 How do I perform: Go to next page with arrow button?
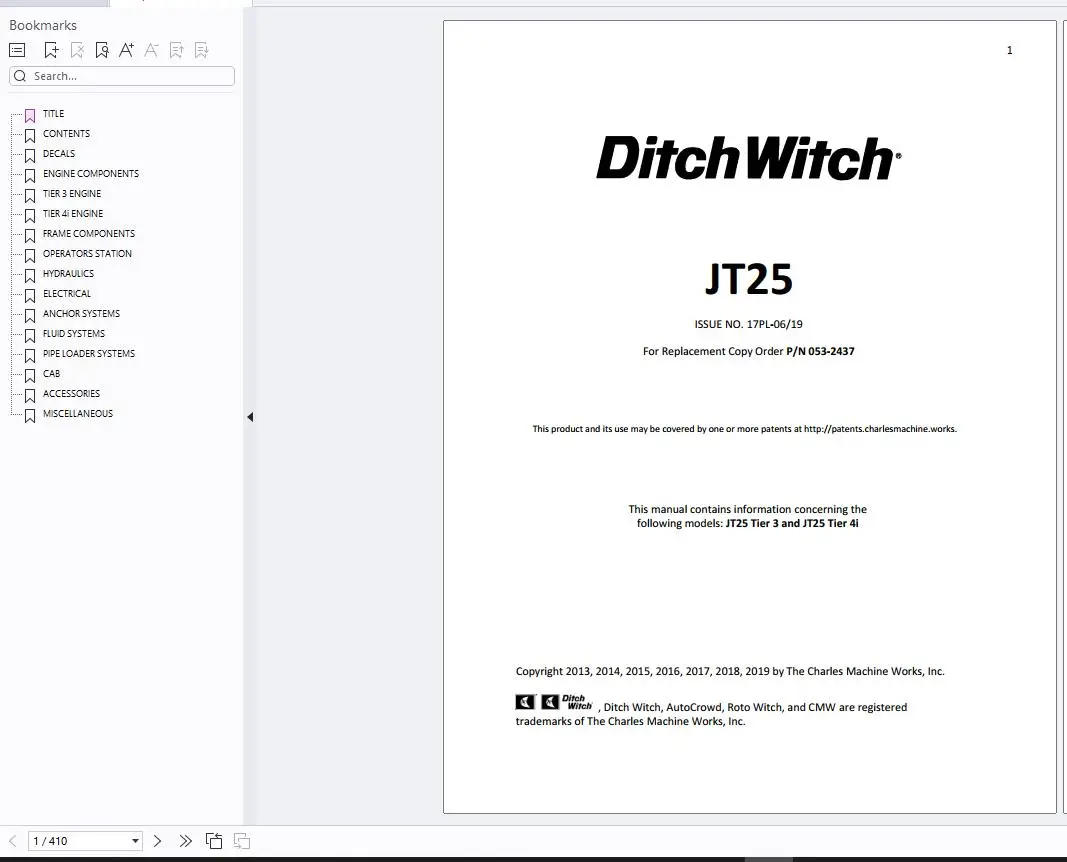158,841
